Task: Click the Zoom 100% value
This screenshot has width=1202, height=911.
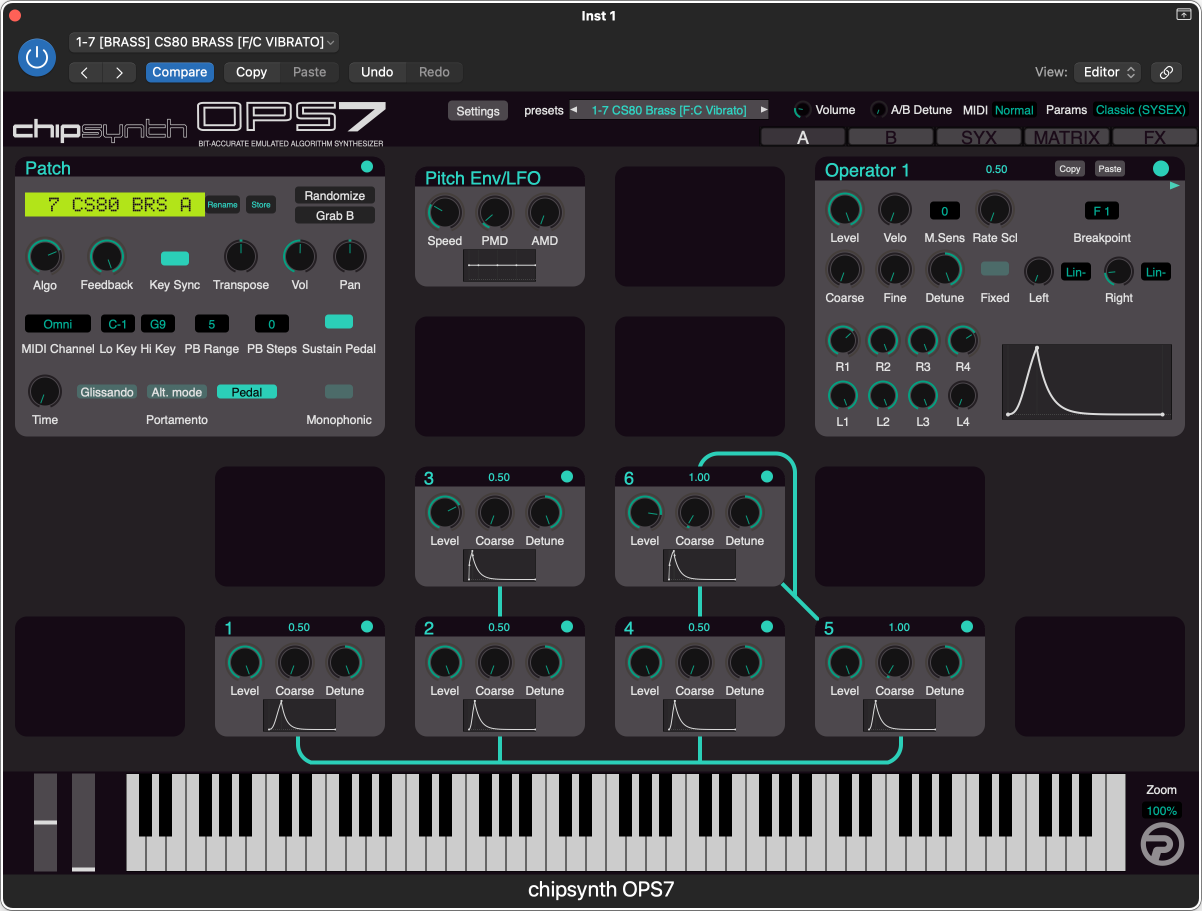Action: [x=1162, y=811]
